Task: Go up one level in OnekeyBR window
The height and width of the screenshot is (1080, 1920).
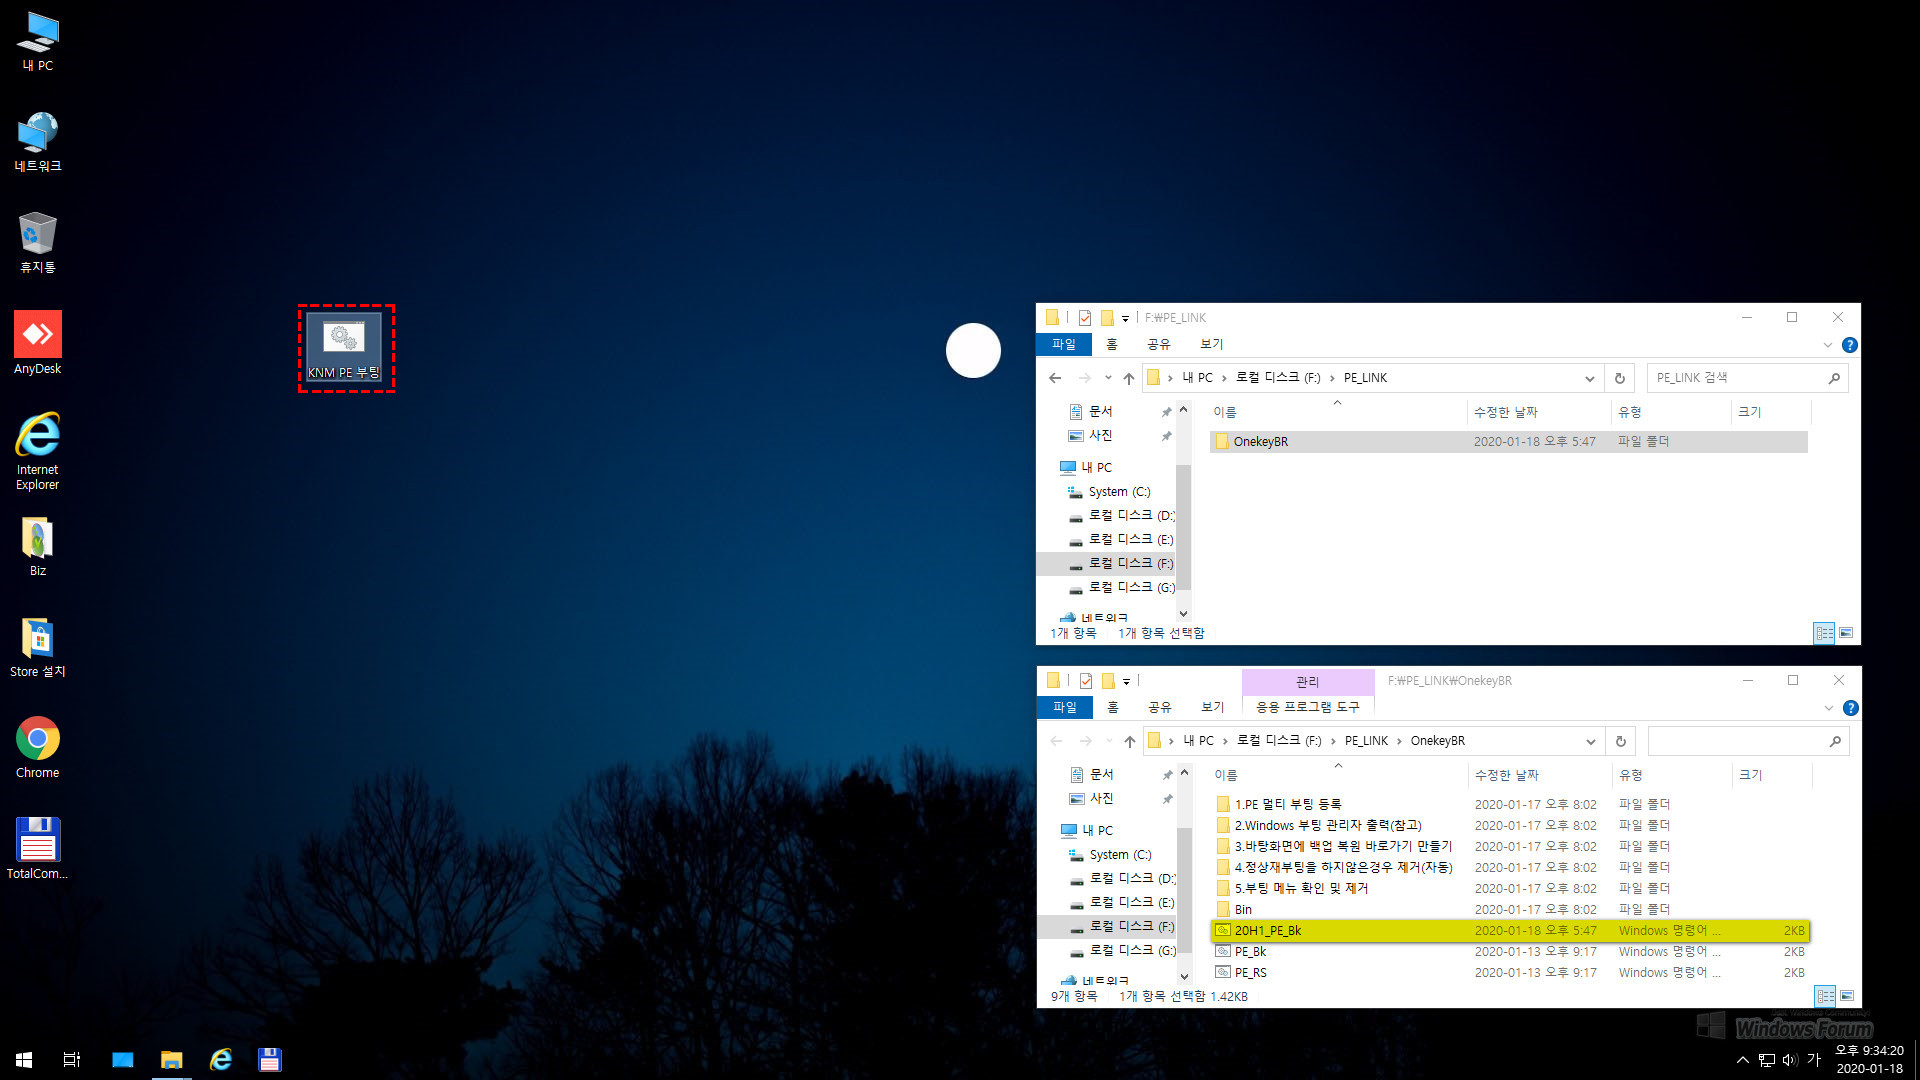Action: tap(1130, 741)
